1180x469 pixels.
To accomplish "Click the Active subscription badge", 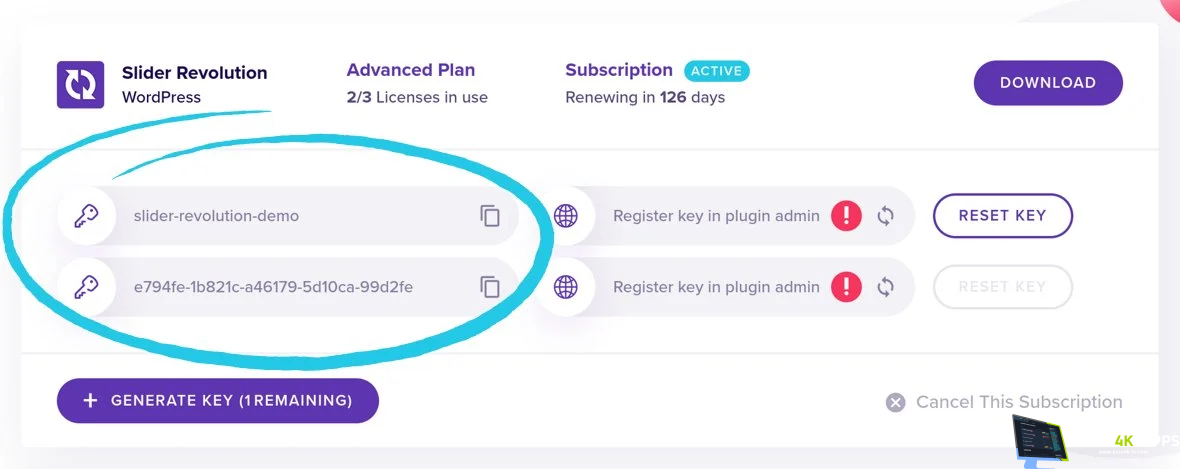I will coord(716,71).
